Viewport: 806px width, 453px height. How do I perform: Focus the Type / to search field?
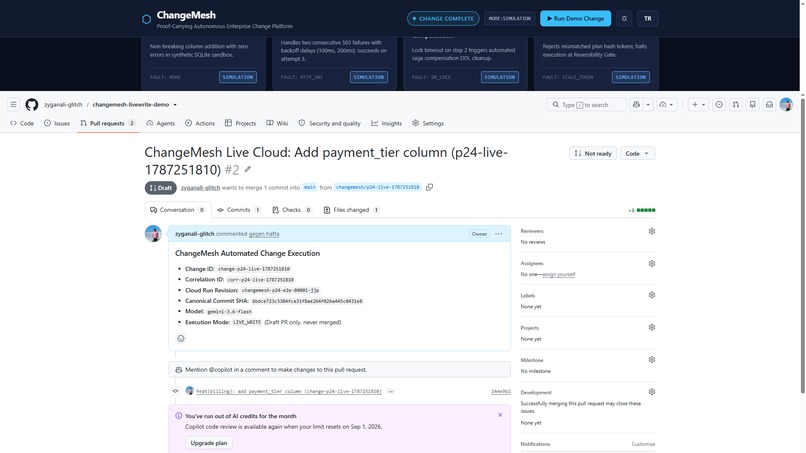[587, 104]
